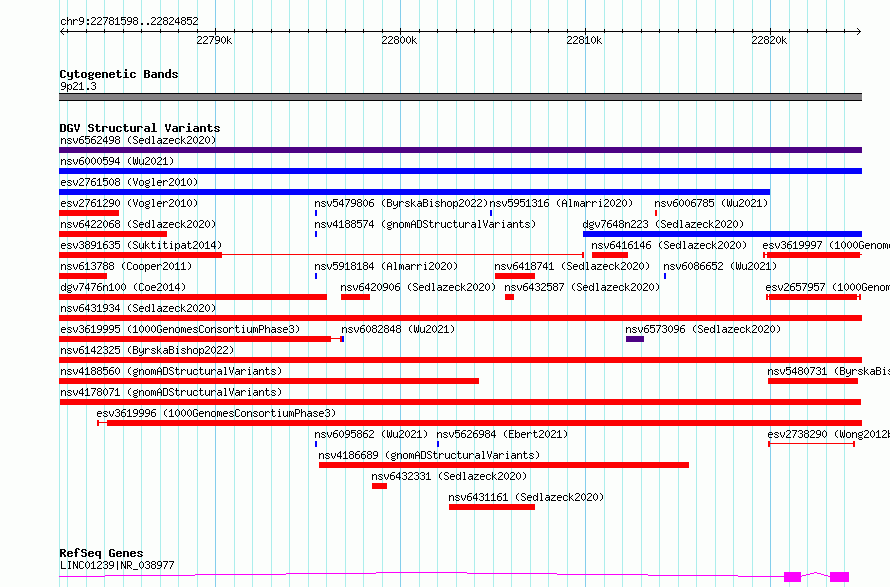Click nsv6573096 (Sedlazeck2020) label
890x587 pixels.
coord(703,329)
